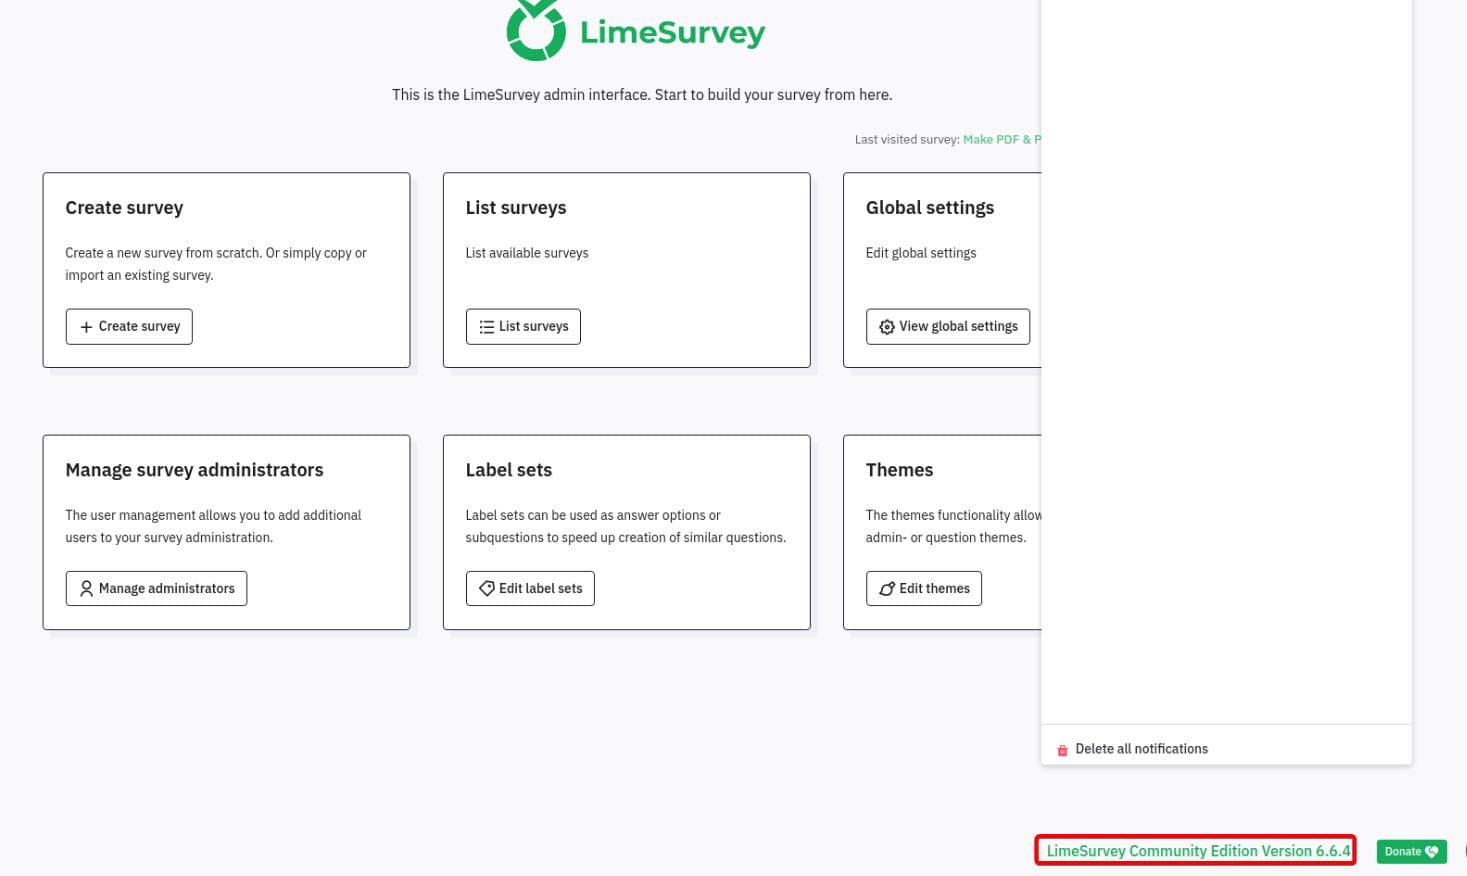
Task: Click the LimeSurvey logo
Action: coord(636,31)
